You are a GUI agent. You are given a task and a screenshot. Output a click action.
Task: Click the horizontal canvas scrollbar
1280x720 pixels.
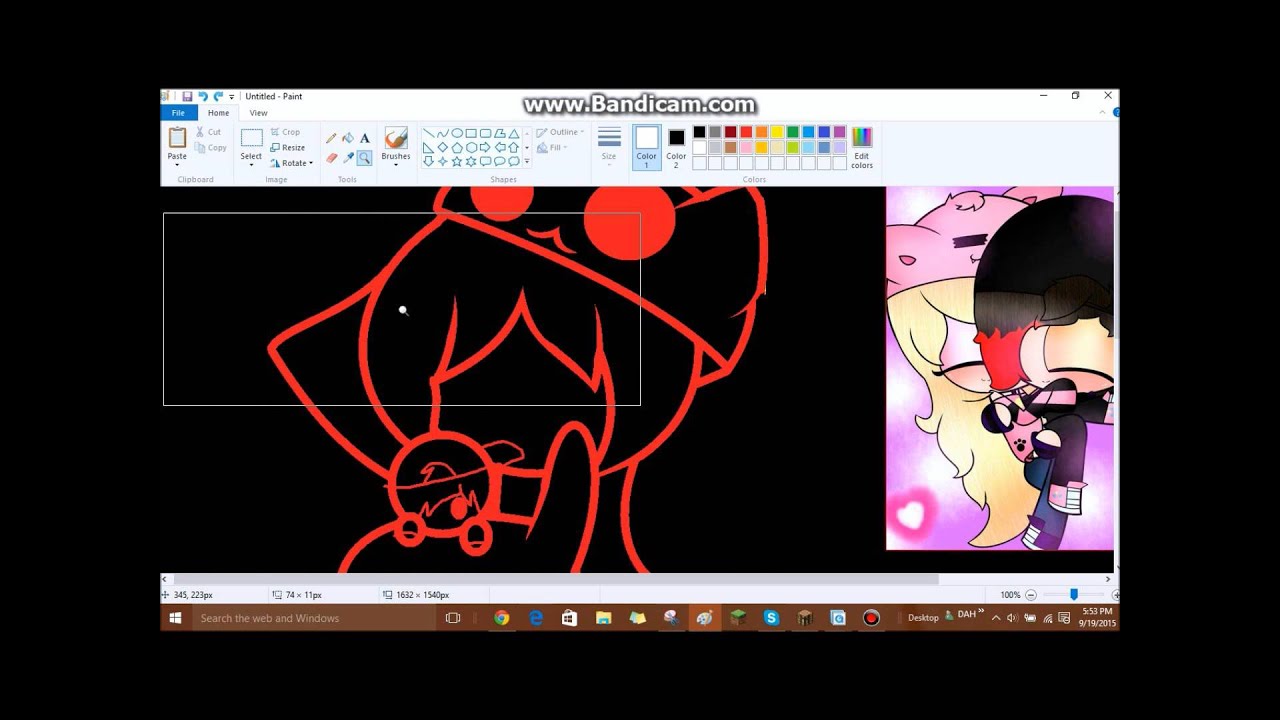556,579
